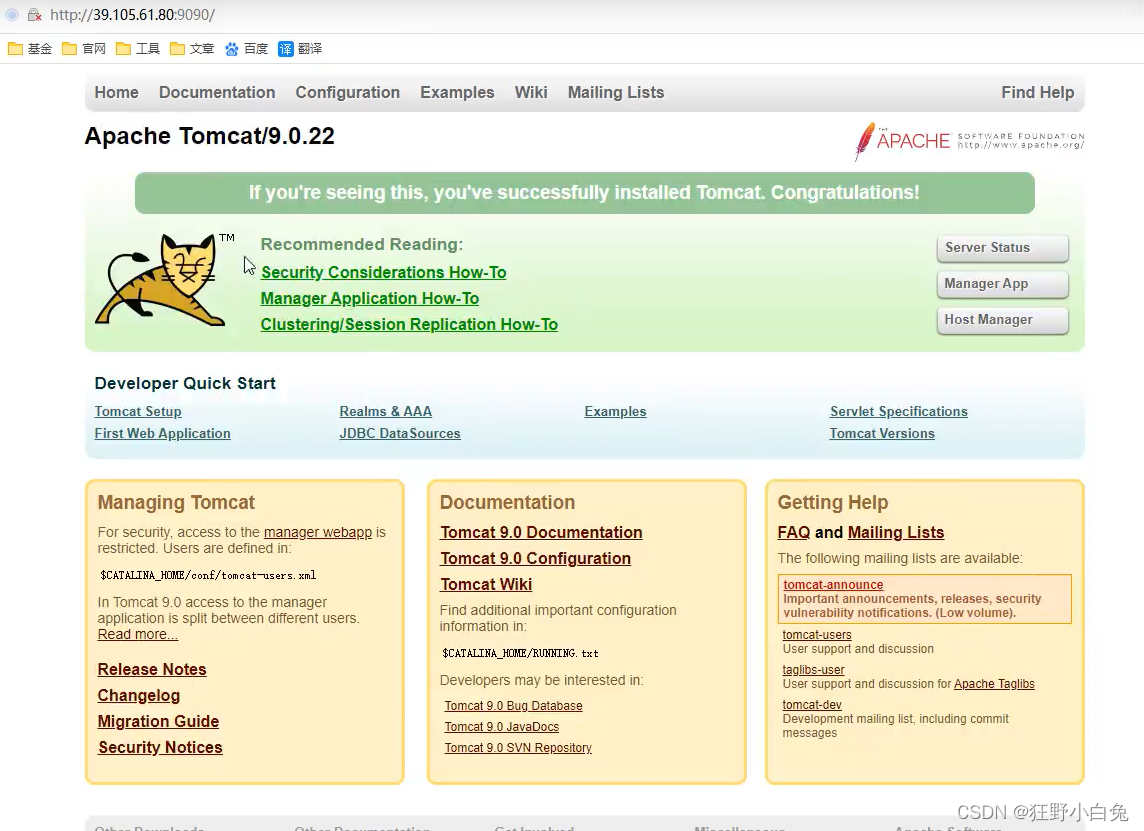This screenshot has width=1144, height=831.
Task: Open the Tomcat Setup link
Action: (x=138, y=411)
